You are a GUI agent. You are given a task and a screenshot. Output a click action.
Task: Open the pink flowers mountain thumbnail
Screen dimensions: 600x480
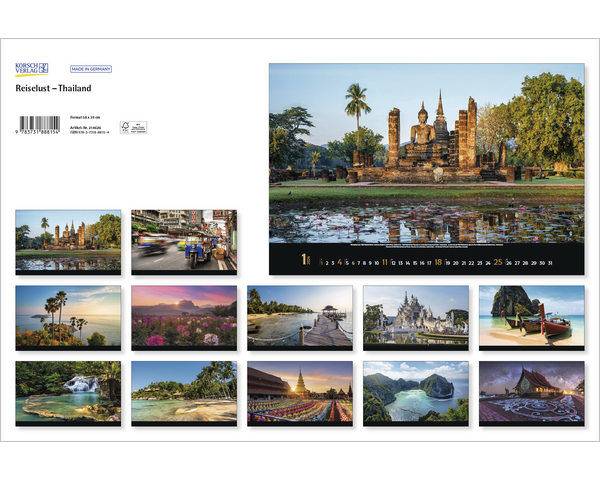pos(184,316)
